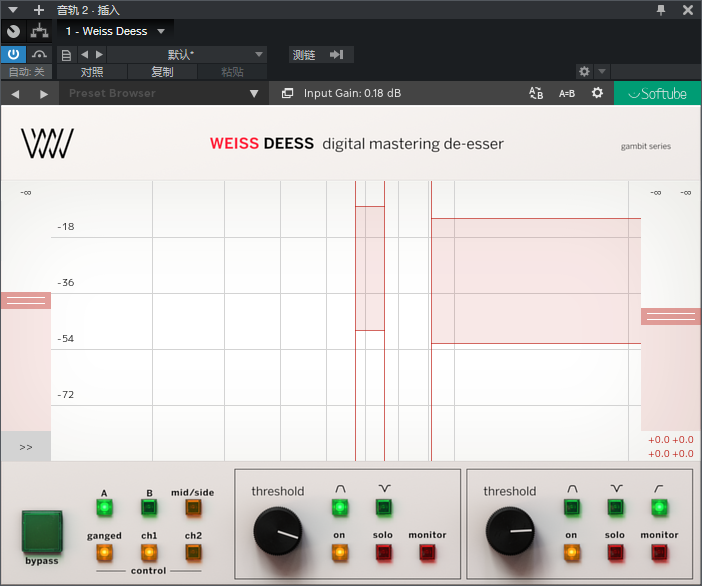
Task: Open the preset file icon menu
Action: click(66, 55)
